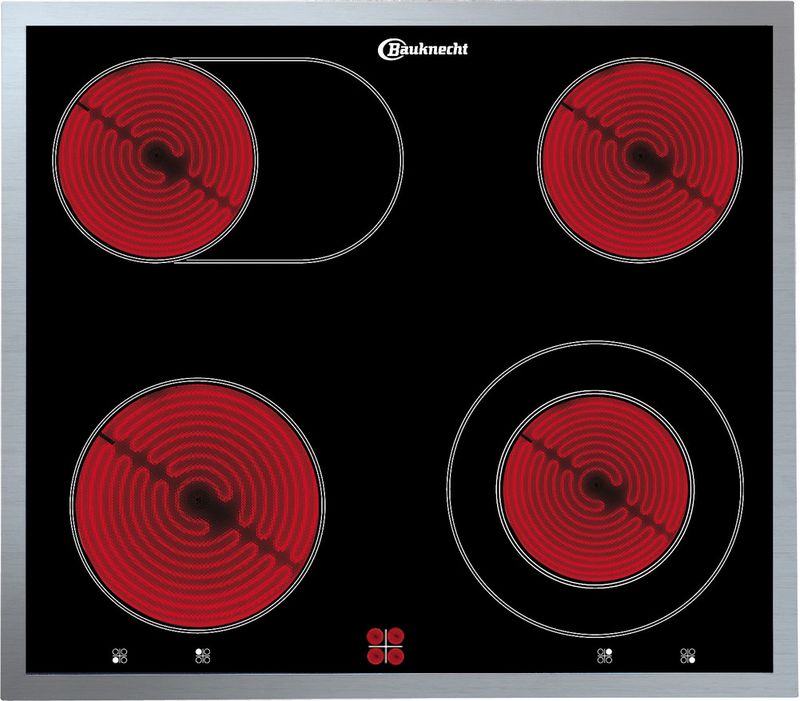Tap the bottom-right red residual heat light
The image size is (800, 701).
396,655
